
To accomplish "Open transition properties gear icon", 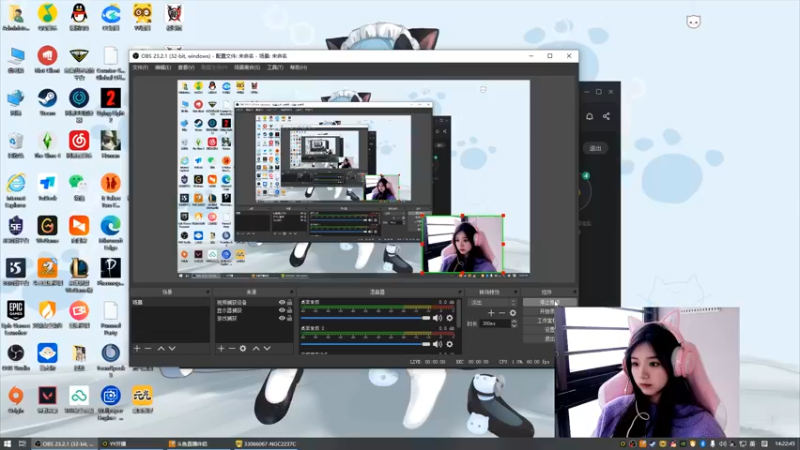I will (513, 313).
